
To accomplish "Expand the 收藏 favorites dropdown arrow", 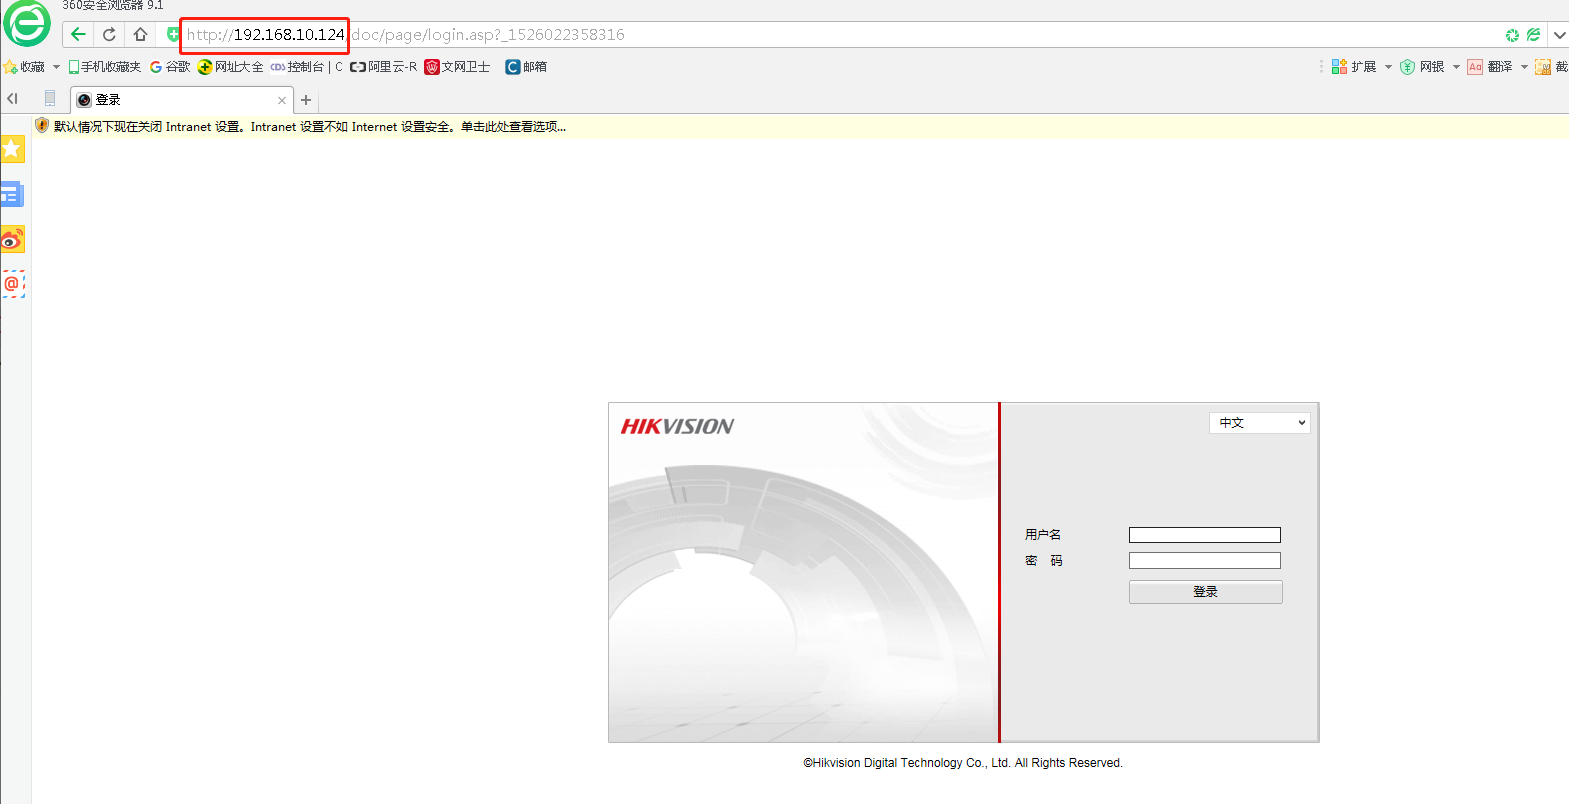I will (56, 67).
